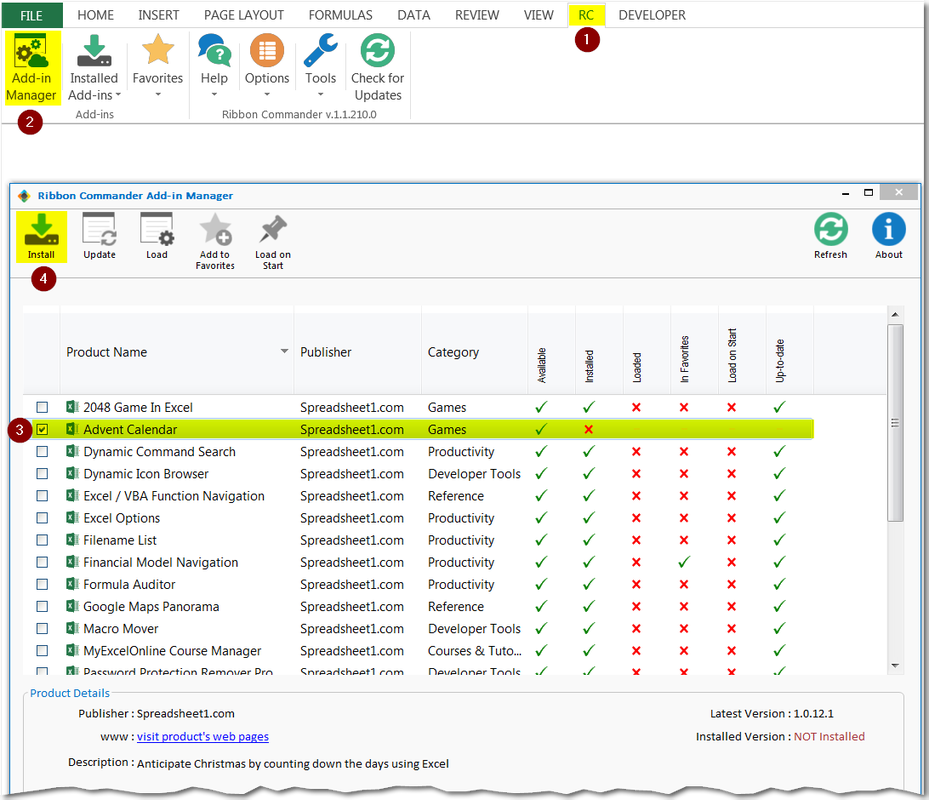
Task: Click the Ribbon Commander title bar logo
Action: (24, 196)
